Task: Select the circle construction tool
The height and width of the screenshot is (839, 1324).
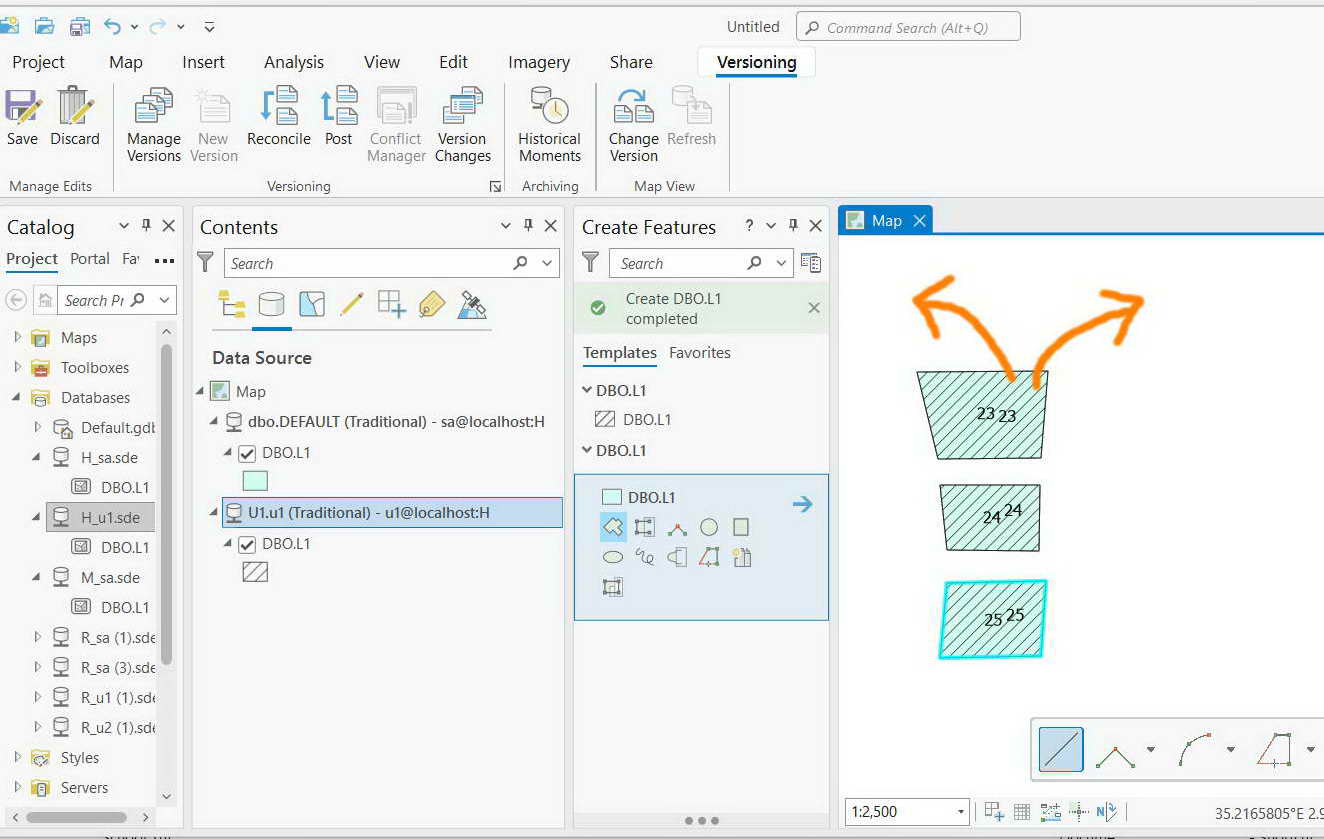Action: click(x=709, y=527)
